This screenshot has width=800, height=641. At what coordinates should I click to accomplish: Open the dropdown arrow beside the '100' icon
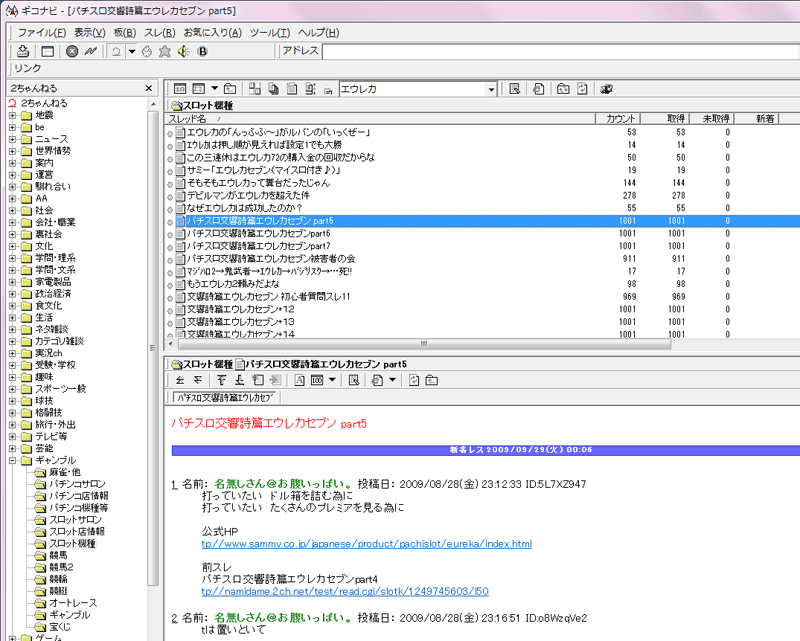[x=332, y=380]
